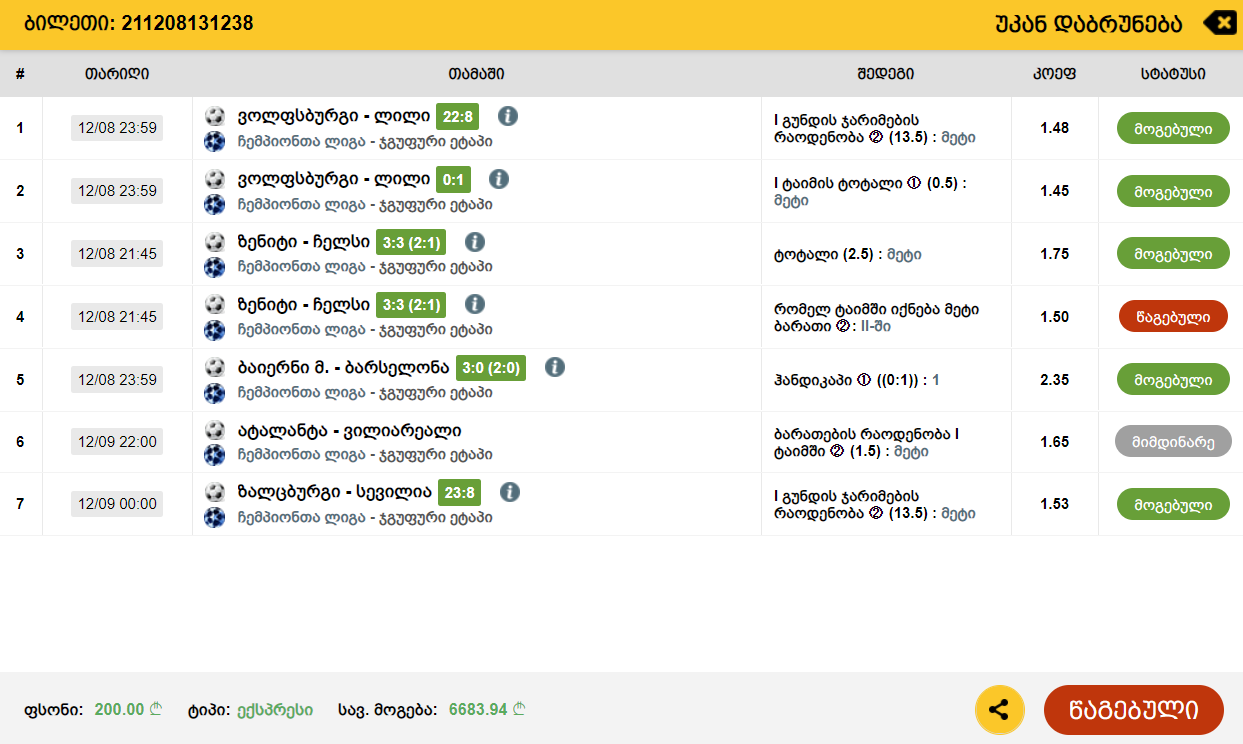Click the ტოტალი (2.5) : მეტი bet result
The image size is (1243, 744).
pyautogui.click(x=848, y=254)
